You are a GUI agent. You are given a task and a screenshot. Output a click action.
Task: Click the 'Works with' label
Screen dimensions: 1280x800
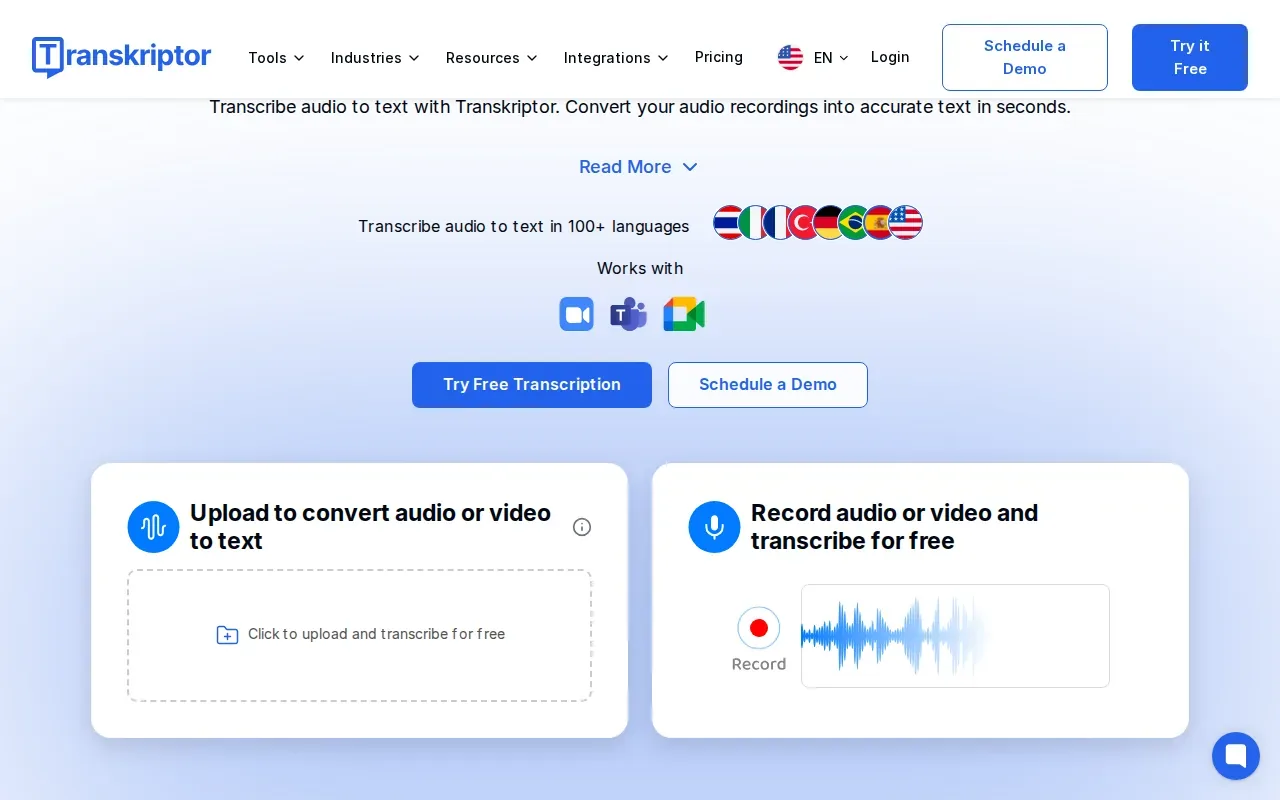[640, 268]
